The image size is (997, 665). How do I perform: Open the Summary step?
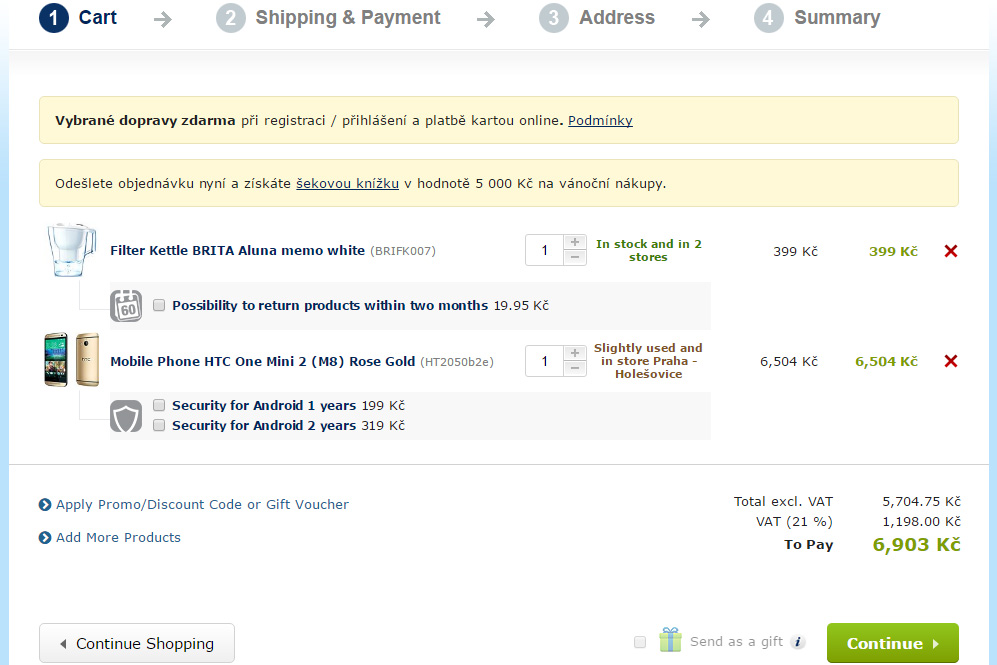click(817, 18)
